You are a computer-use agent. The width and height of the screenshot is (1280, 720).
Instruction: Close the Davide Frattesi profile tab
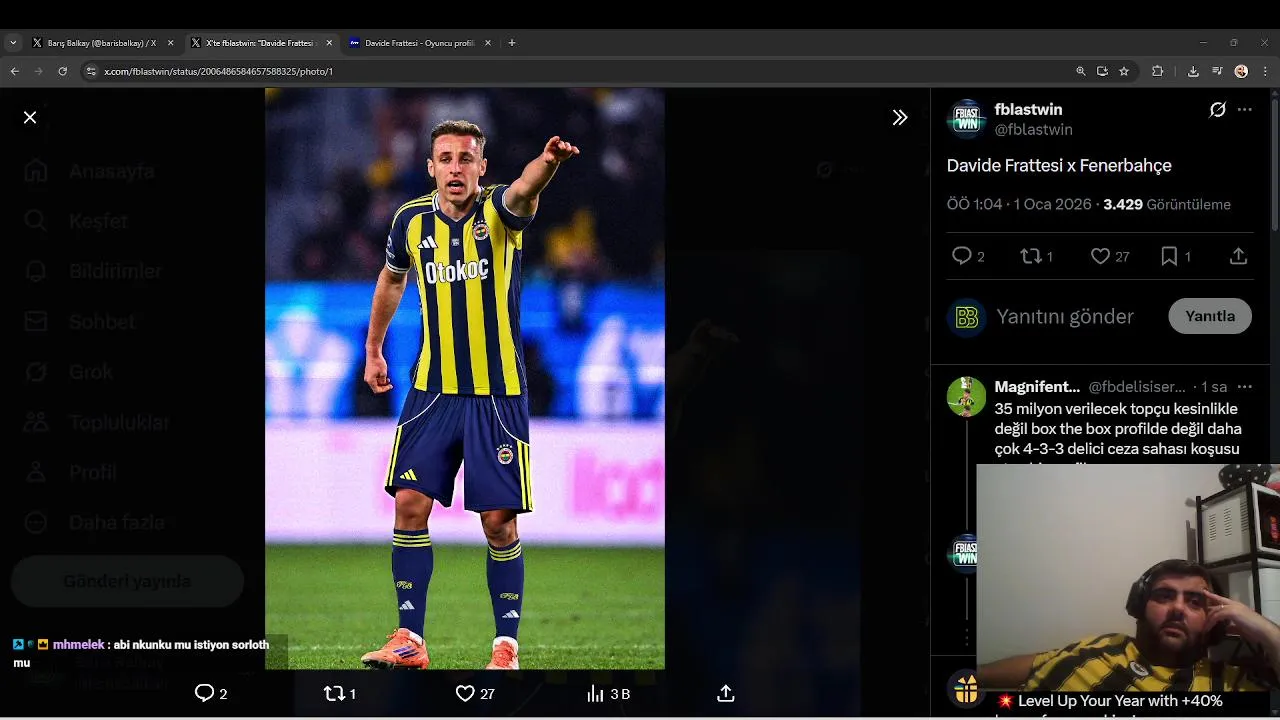coord(488,43)
